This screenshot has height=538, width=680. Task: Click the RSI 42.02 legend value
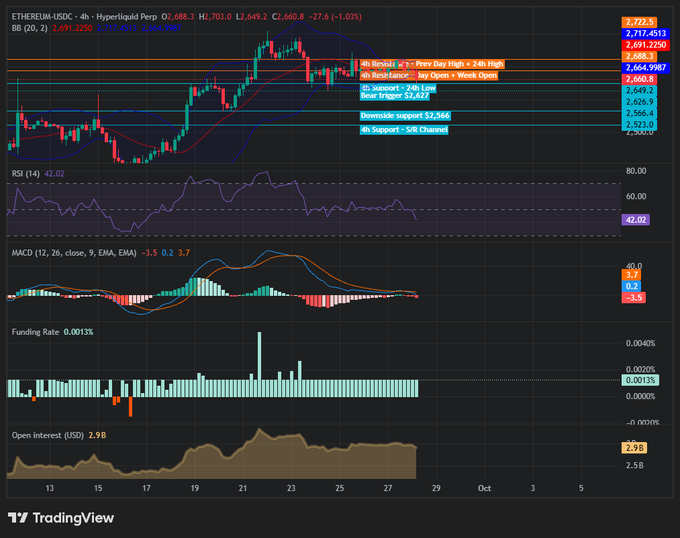click(54, 174)
